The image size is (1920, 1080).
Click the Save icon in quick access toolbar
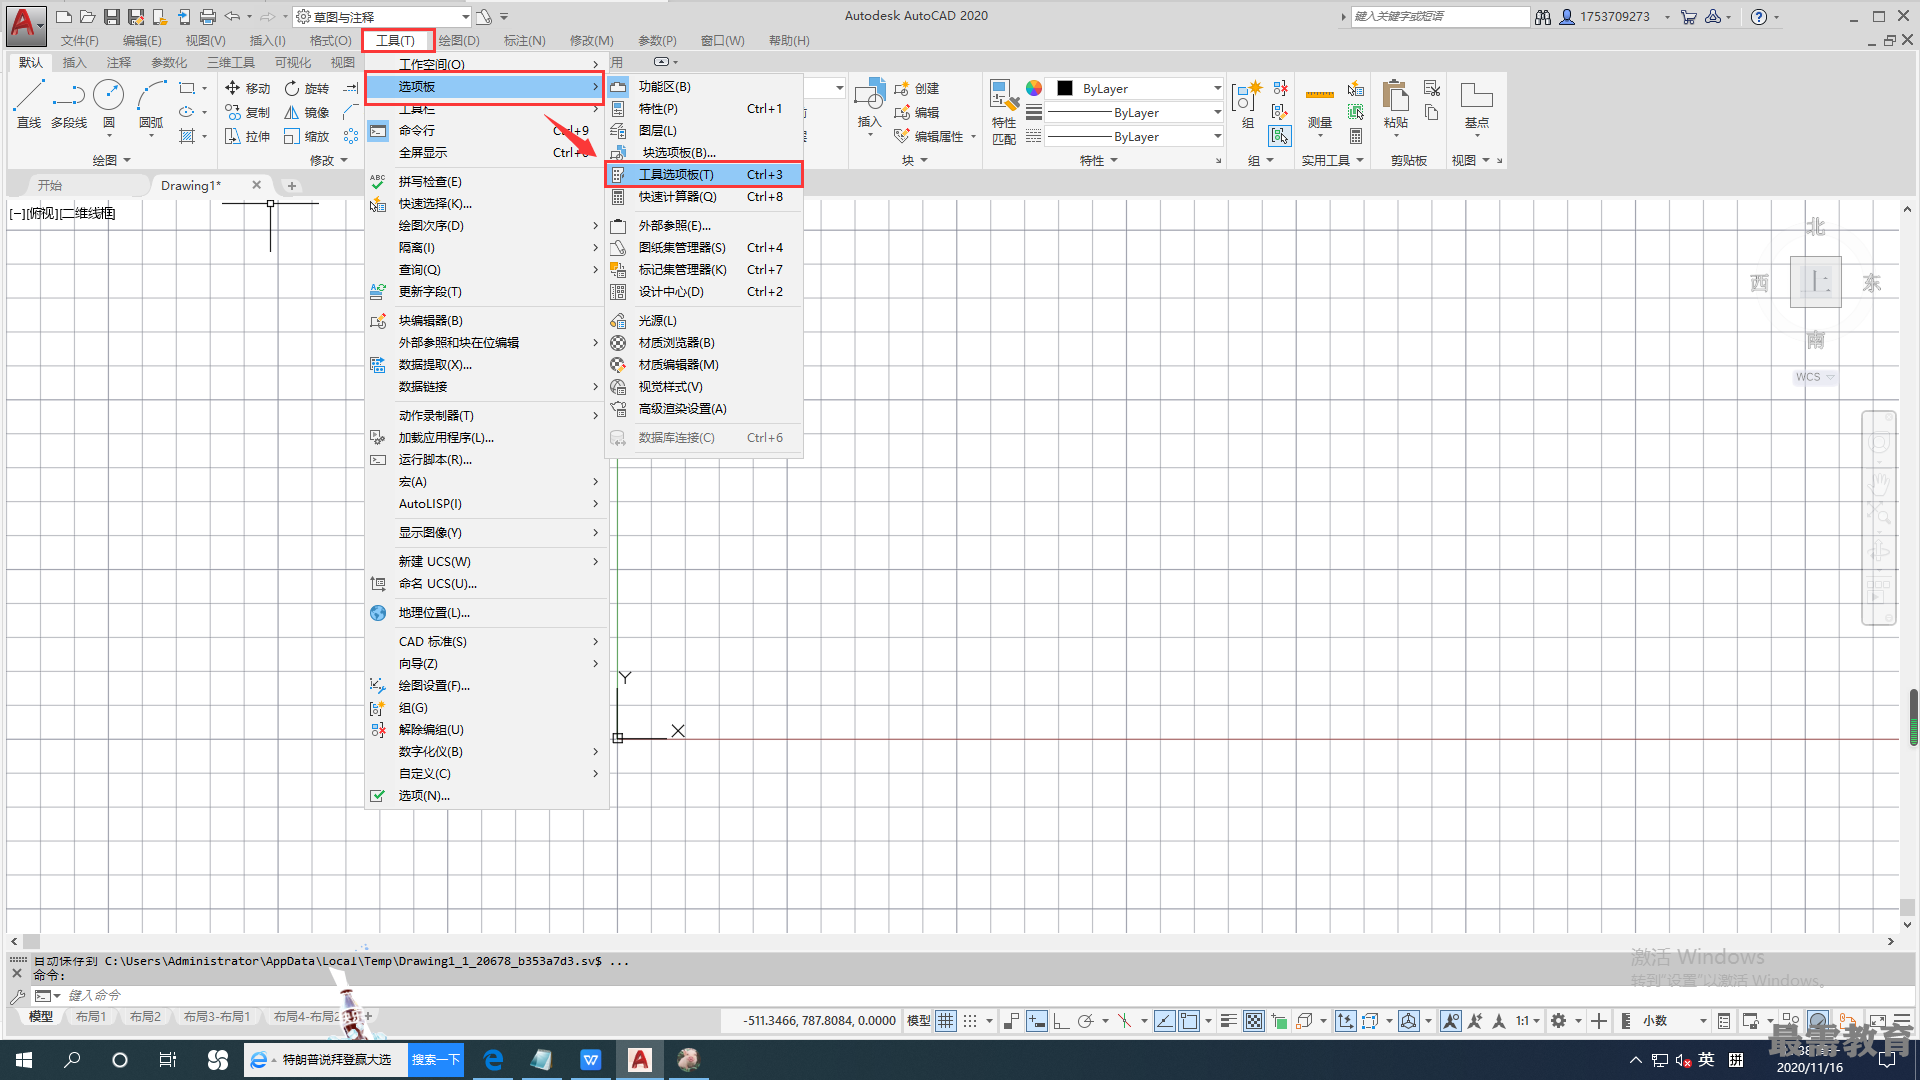(x=111, y=16)
